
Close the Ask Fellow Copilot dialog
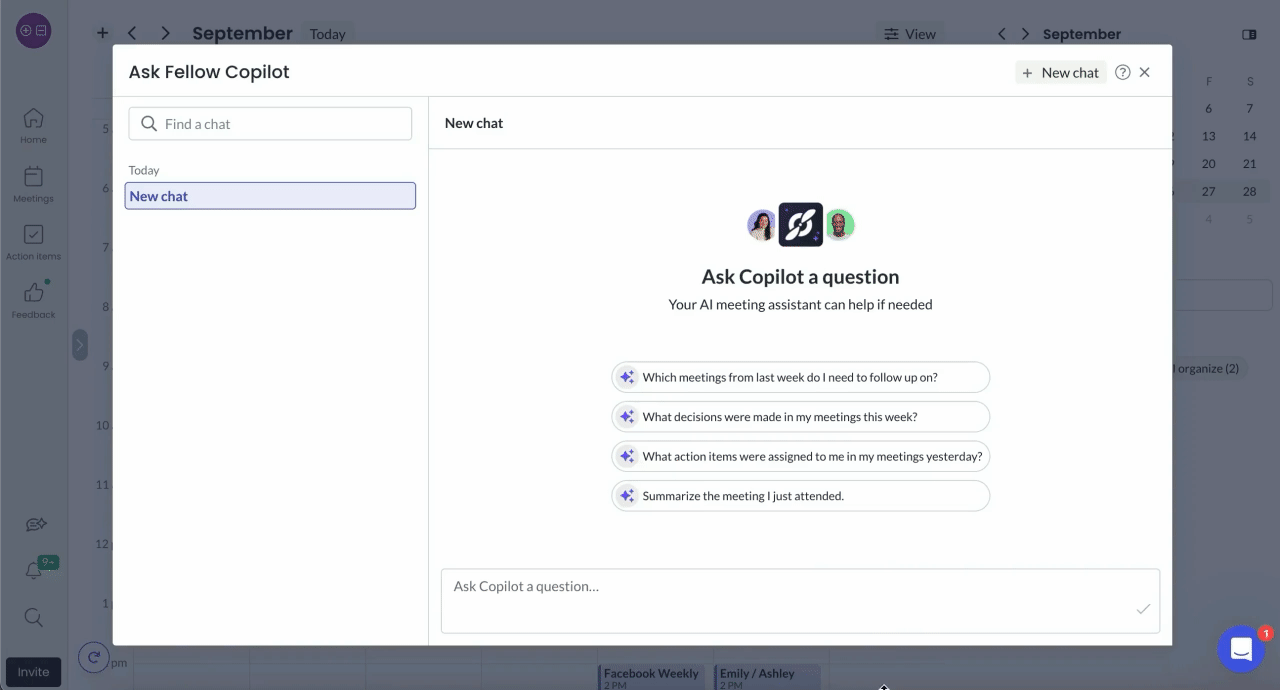[x=1145, y=72]
